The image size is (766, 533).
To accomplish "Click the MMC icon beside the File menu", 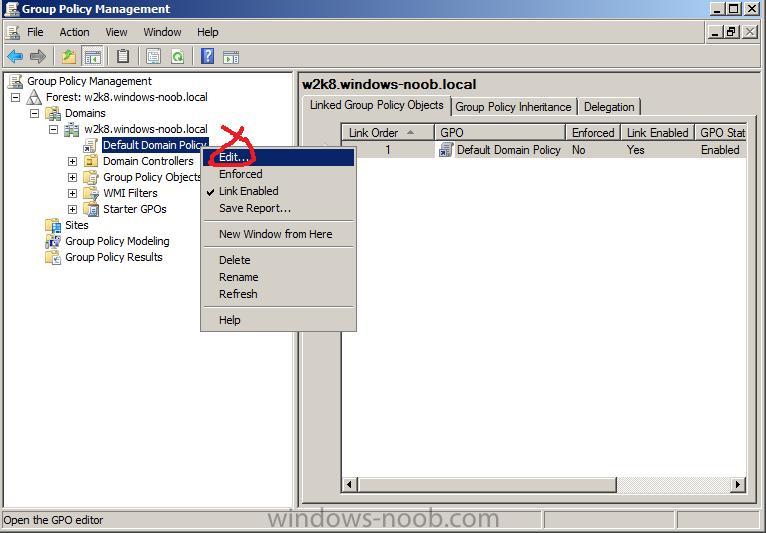I will point(13,32).
